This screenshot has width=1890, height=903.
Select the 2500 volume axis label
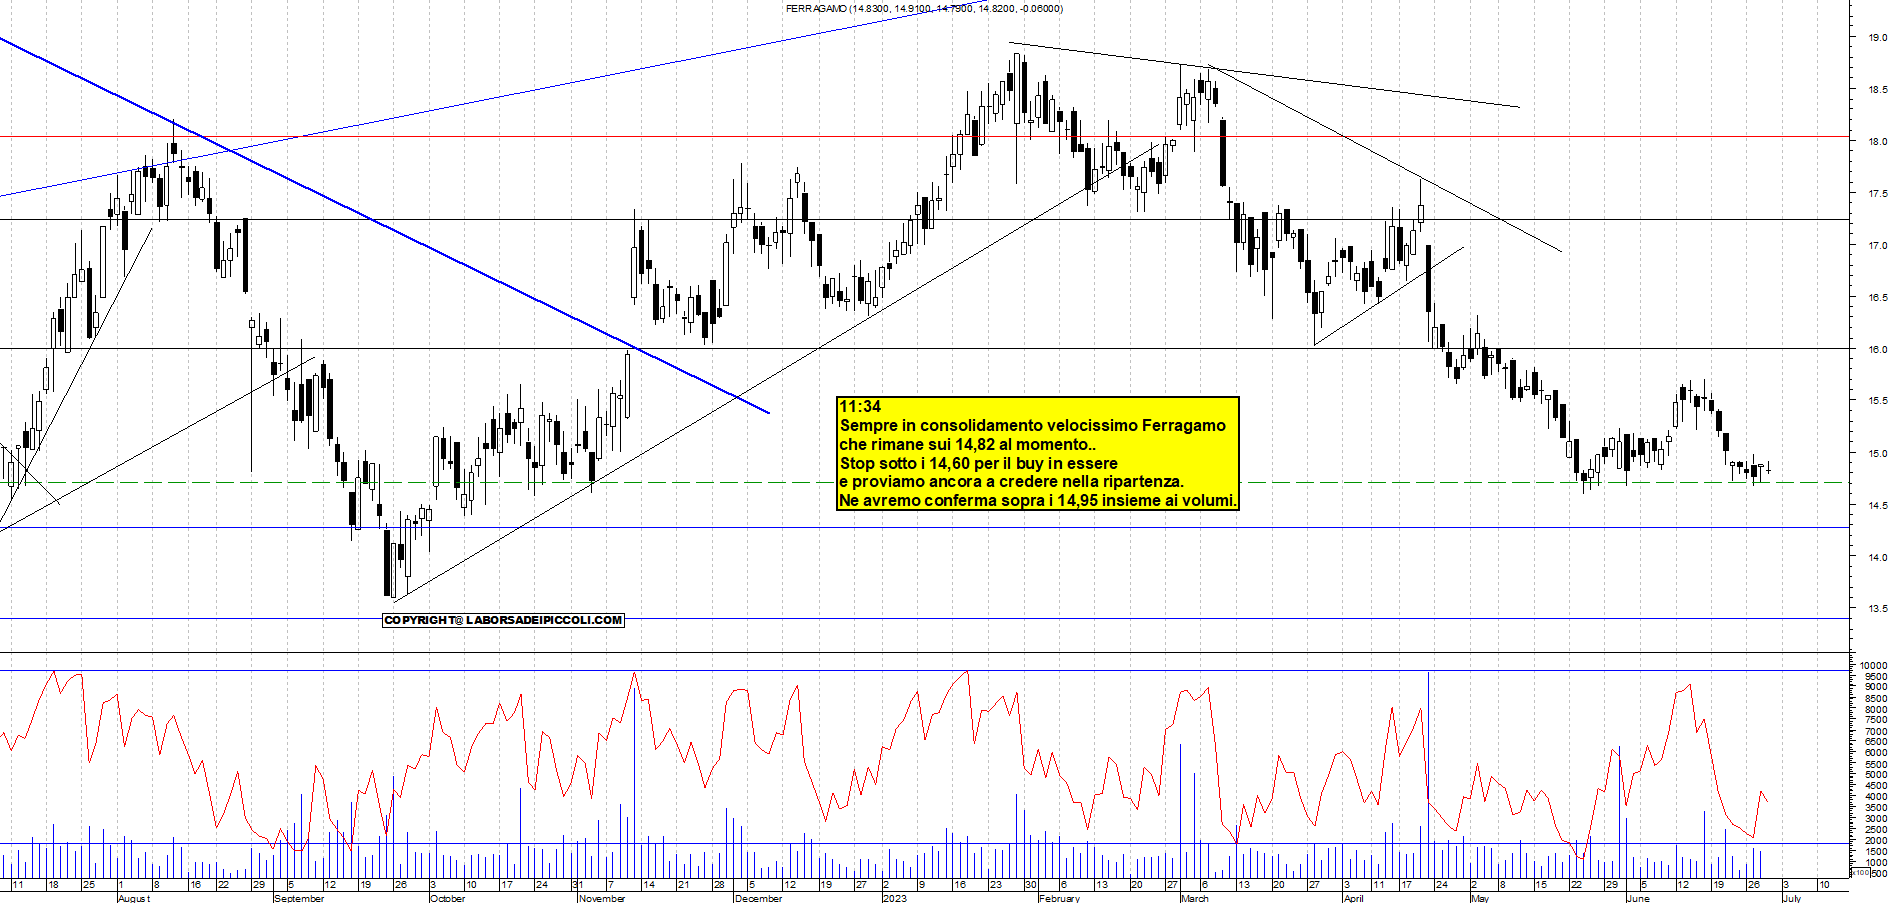click(1875, 830)
